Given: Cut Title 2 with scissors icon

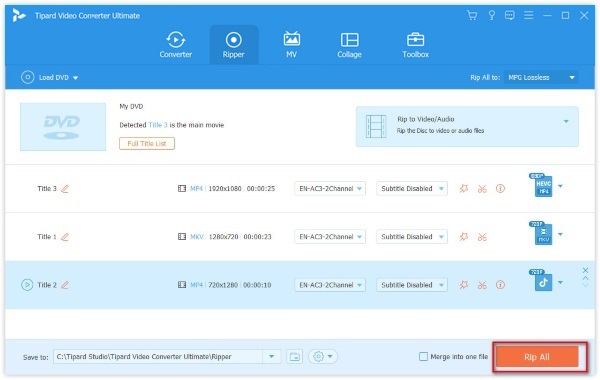Looking at the screenshot, I should [x=482, y=285].
